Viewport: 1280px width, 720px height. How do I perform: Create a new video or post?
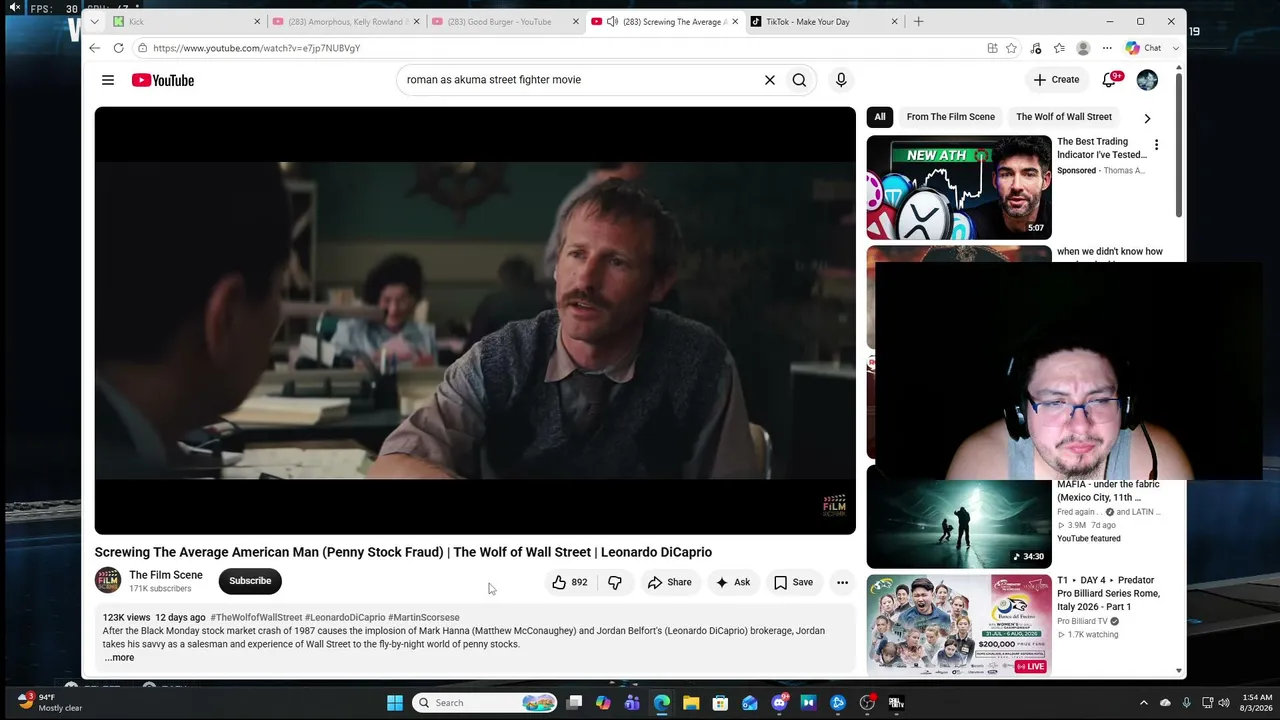click(1056, 80)
